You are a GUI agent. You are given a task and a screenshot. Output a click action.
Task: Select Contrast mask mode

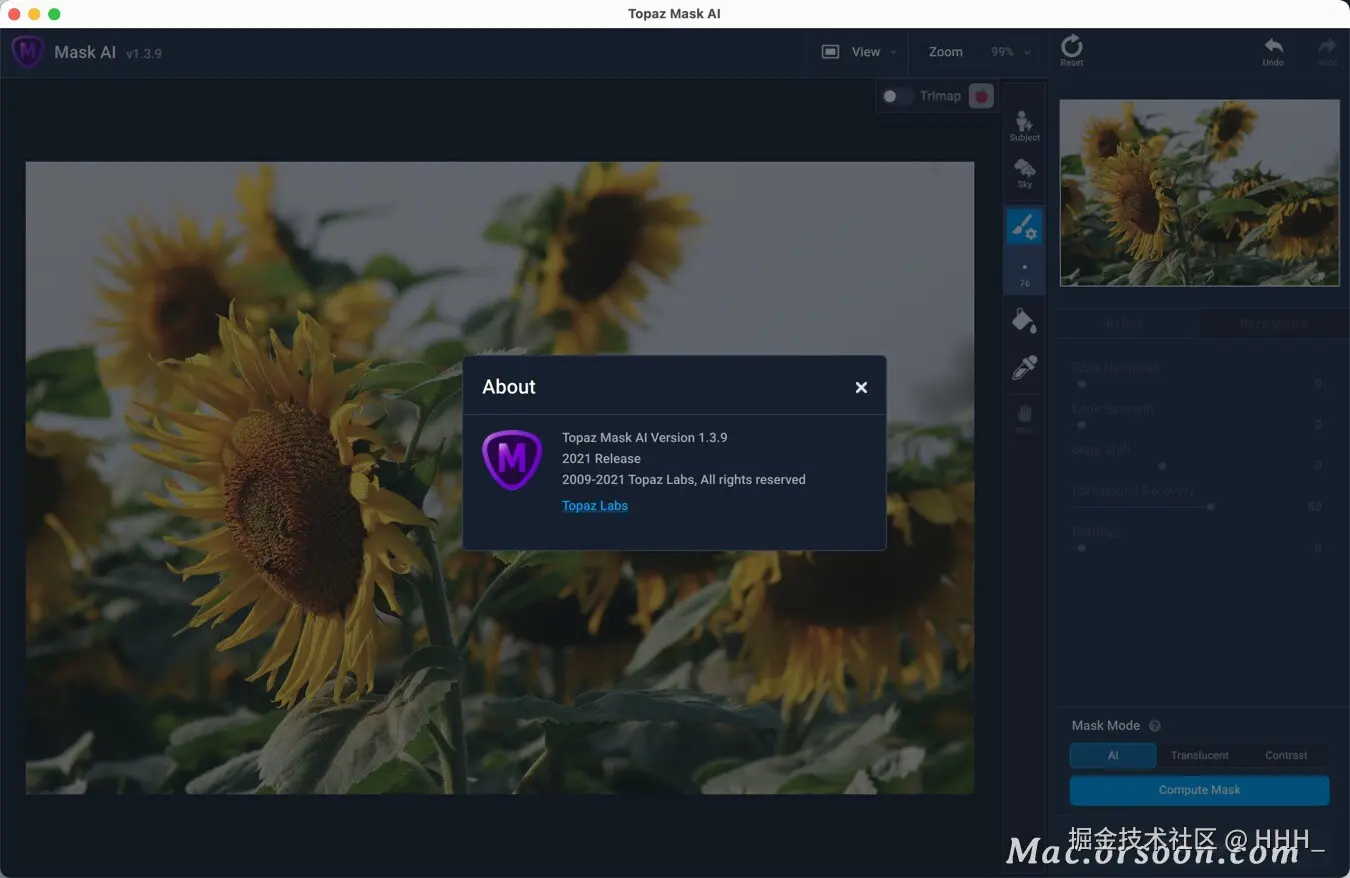(1286, 756)
